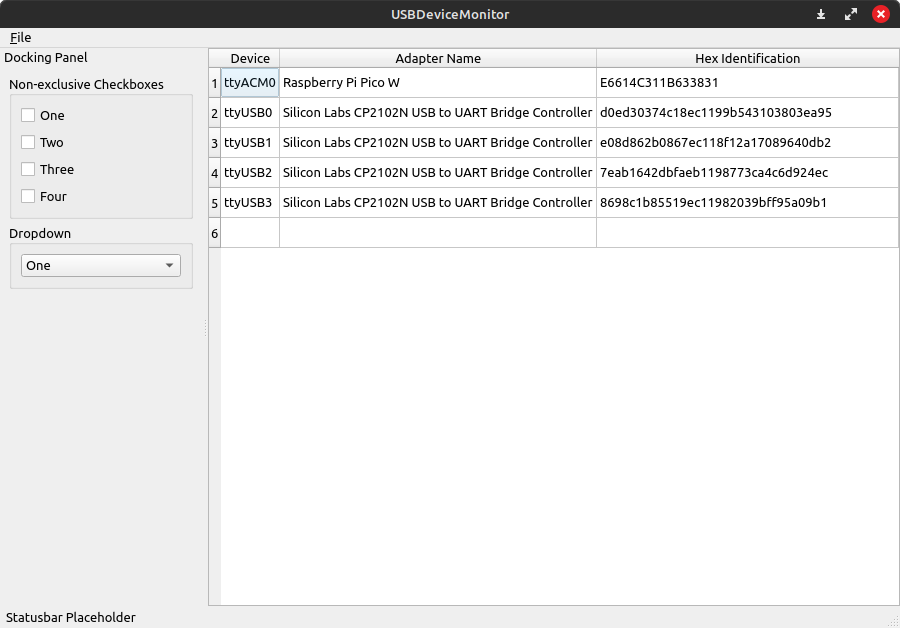Select adapter name cell in ttyUSB2 row
900x628 pixels.
coord(438,172)
